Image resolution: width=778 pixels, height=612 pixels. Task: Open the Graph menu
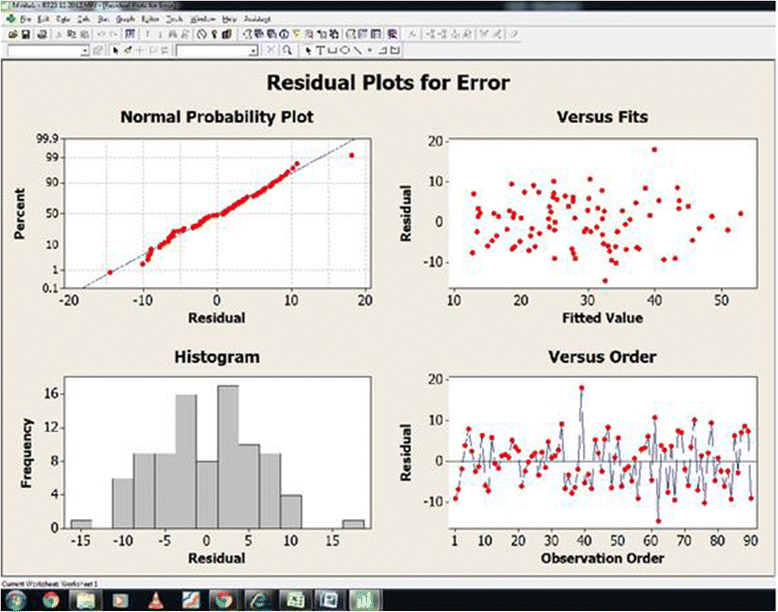tap(126, 19)
